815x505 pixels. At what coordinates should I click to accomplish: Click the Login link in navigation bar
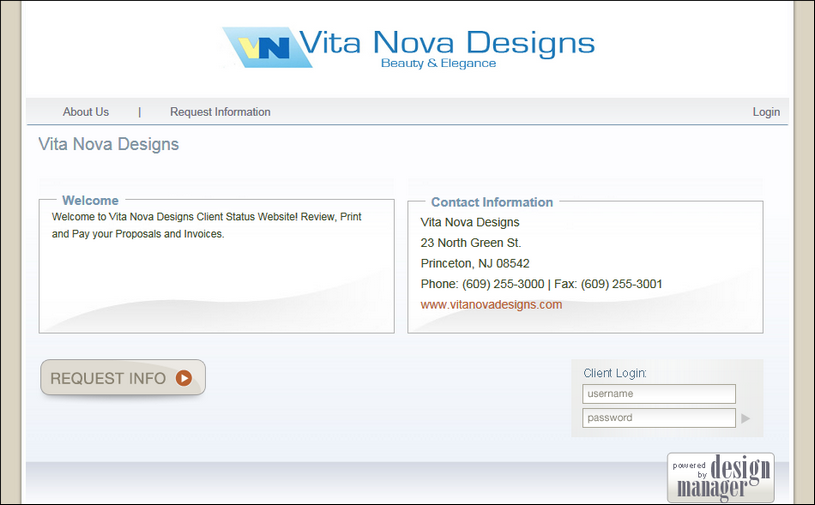(766, 112)
